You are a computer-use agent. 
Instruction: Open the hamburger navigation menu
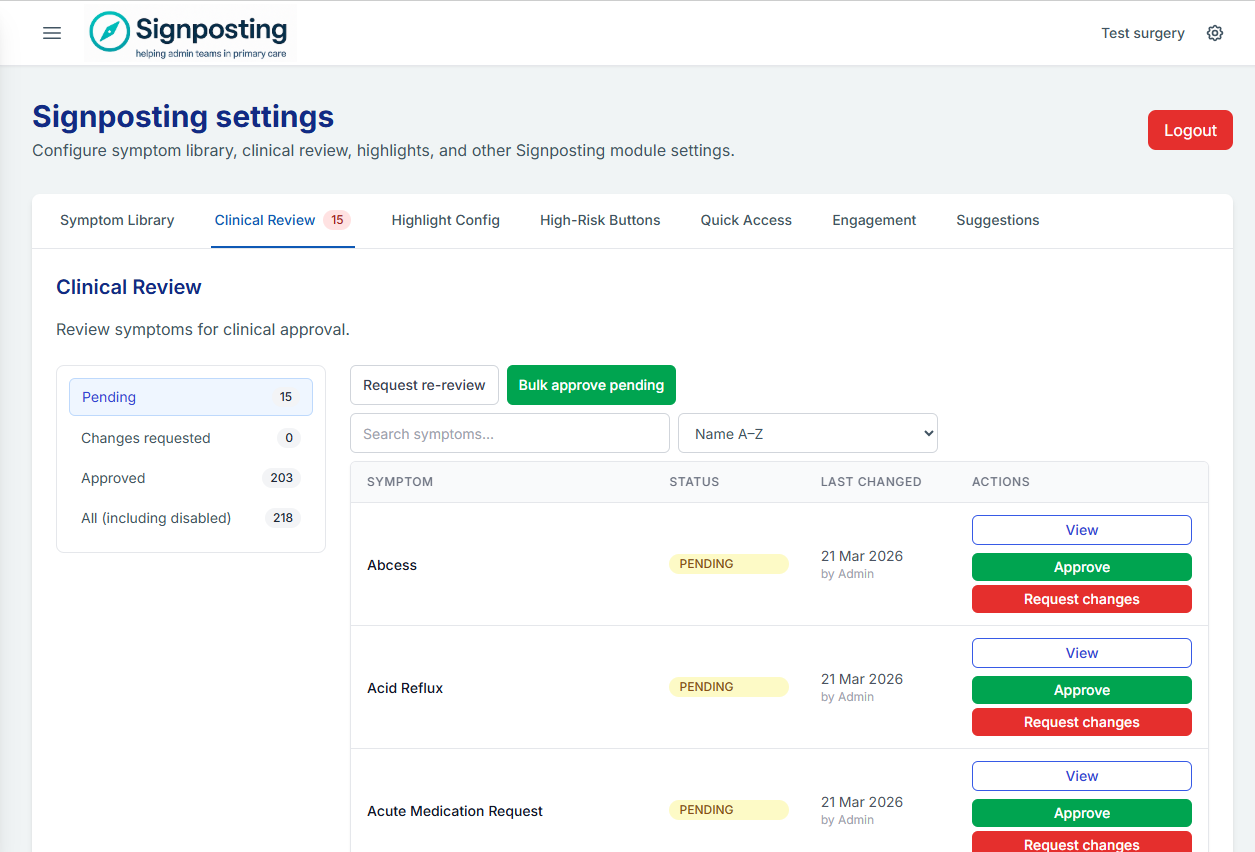tap(52, 33)
